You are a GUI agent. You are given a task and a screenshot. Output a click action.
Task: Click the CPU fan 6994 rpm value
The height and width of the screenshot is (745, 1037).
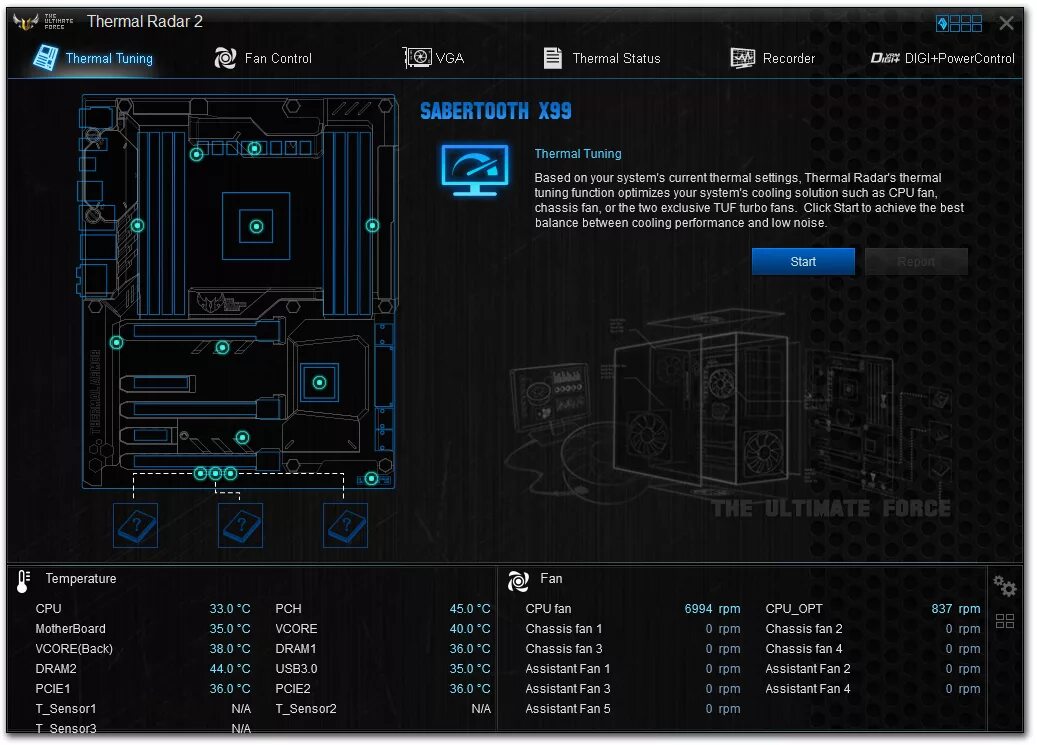tap(712, 609)
